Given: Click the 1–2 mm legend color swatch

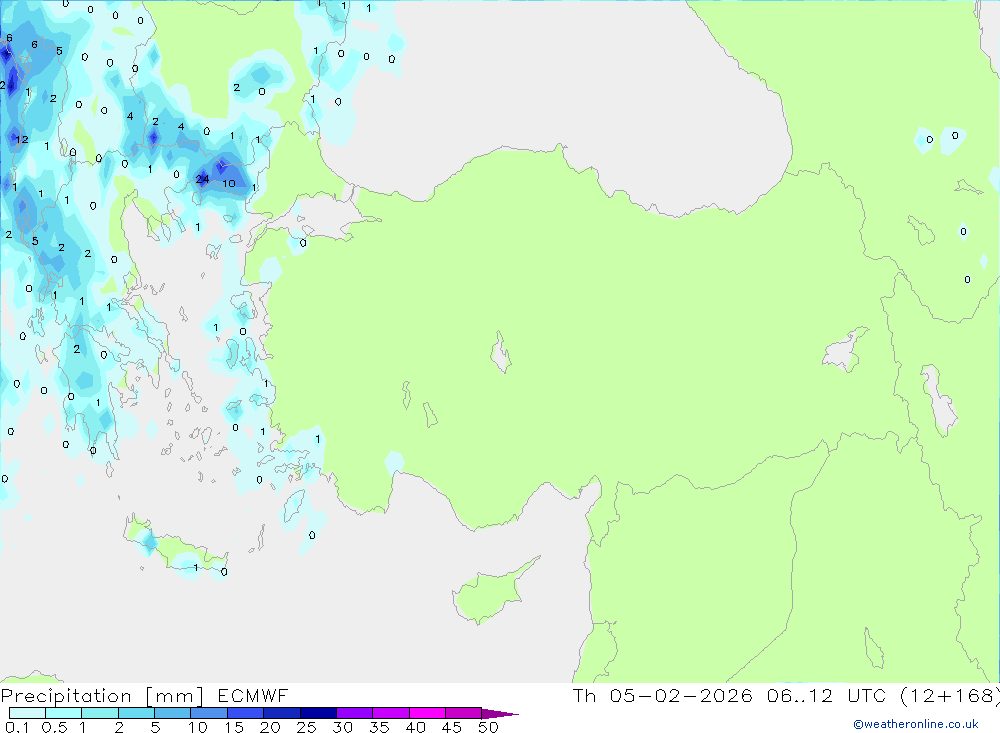Looking at the screenshot, I should click(99, 713).
